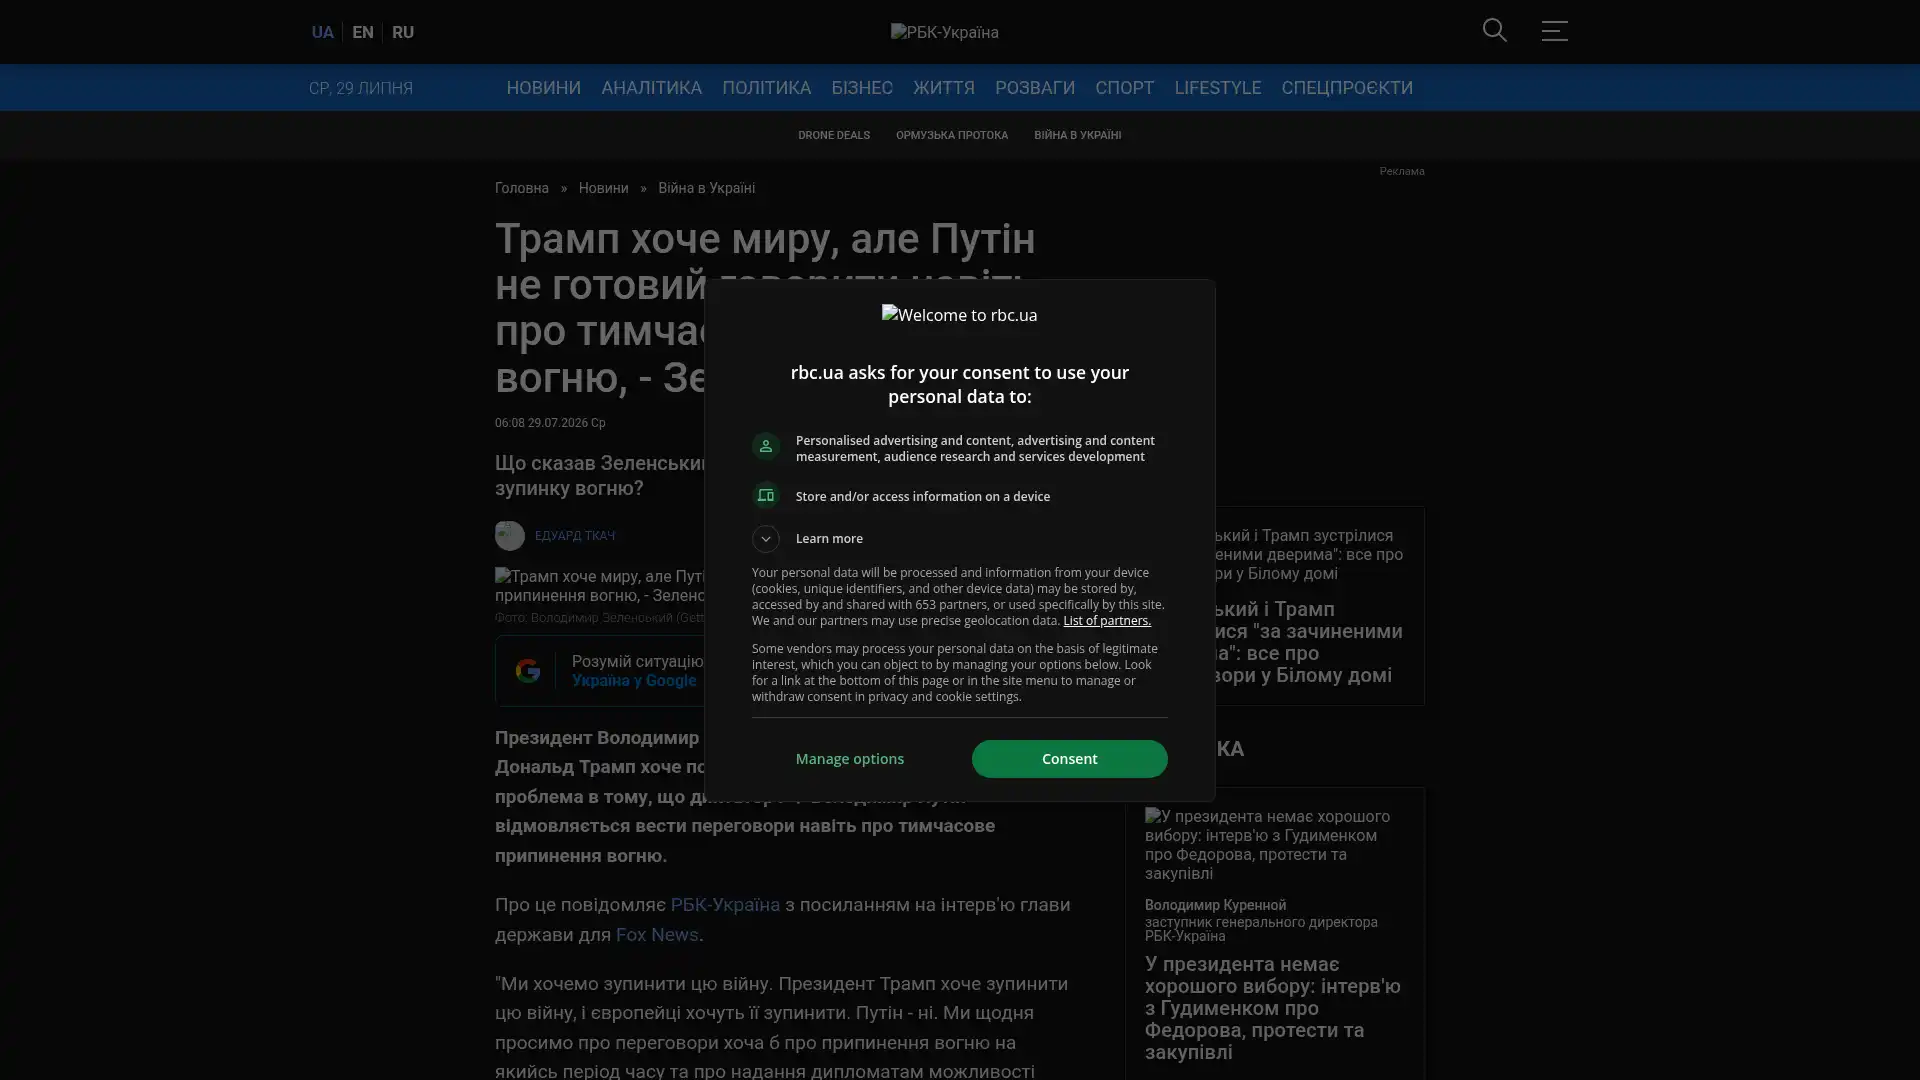This screenshot has width=1920, height=1080.
Task: Open the РОЗВАГИ menu section
Action: [1035, 88]
